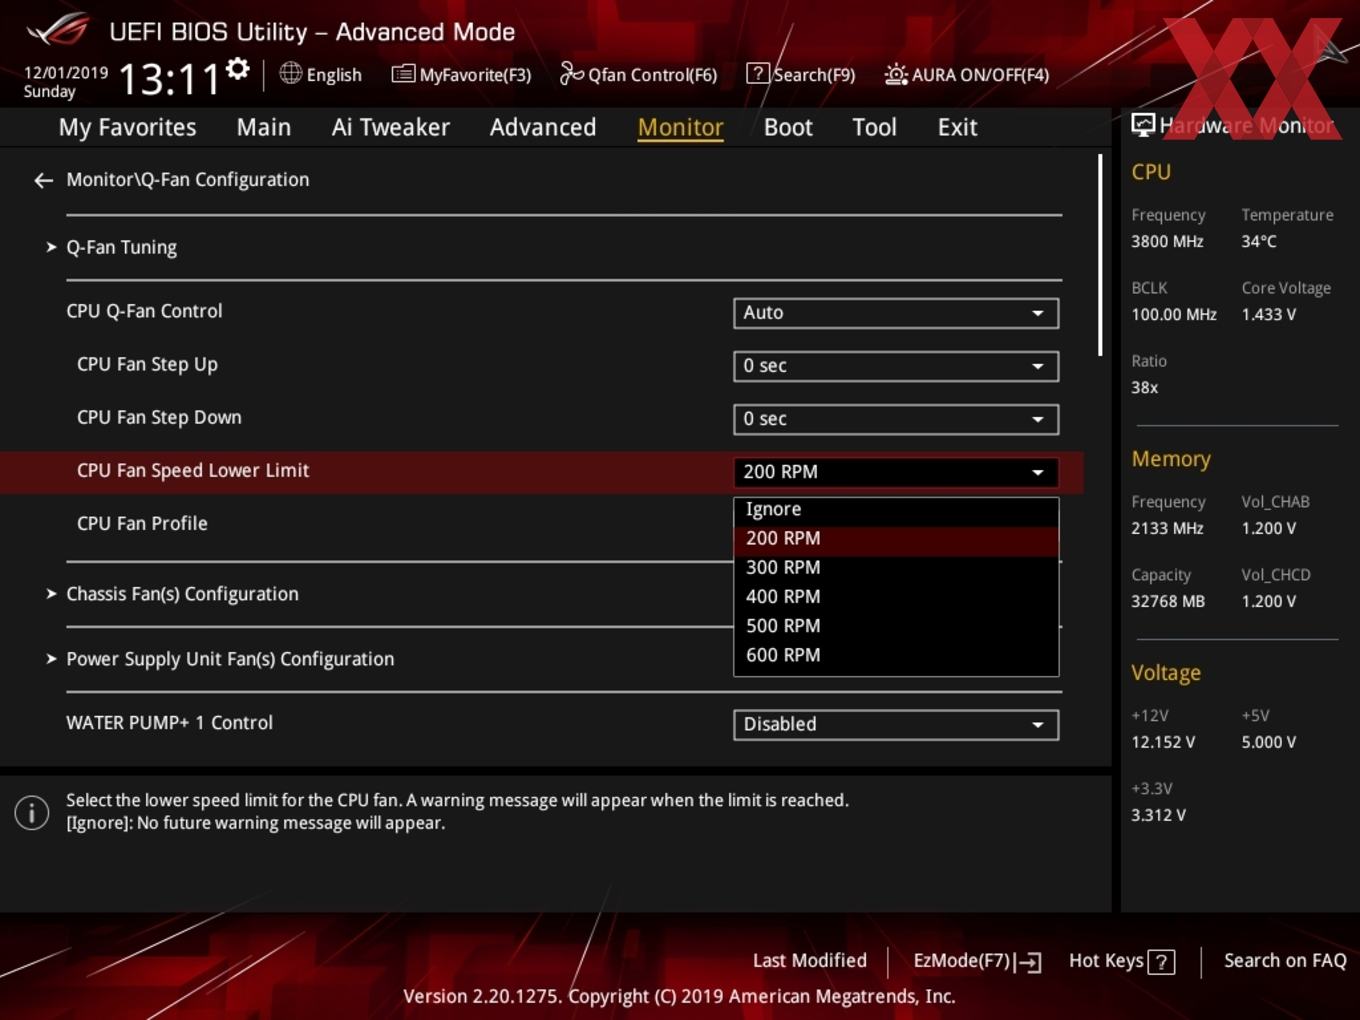Click memory capacity 32768 MB
The image size is (1360, 1020).
1168,601
